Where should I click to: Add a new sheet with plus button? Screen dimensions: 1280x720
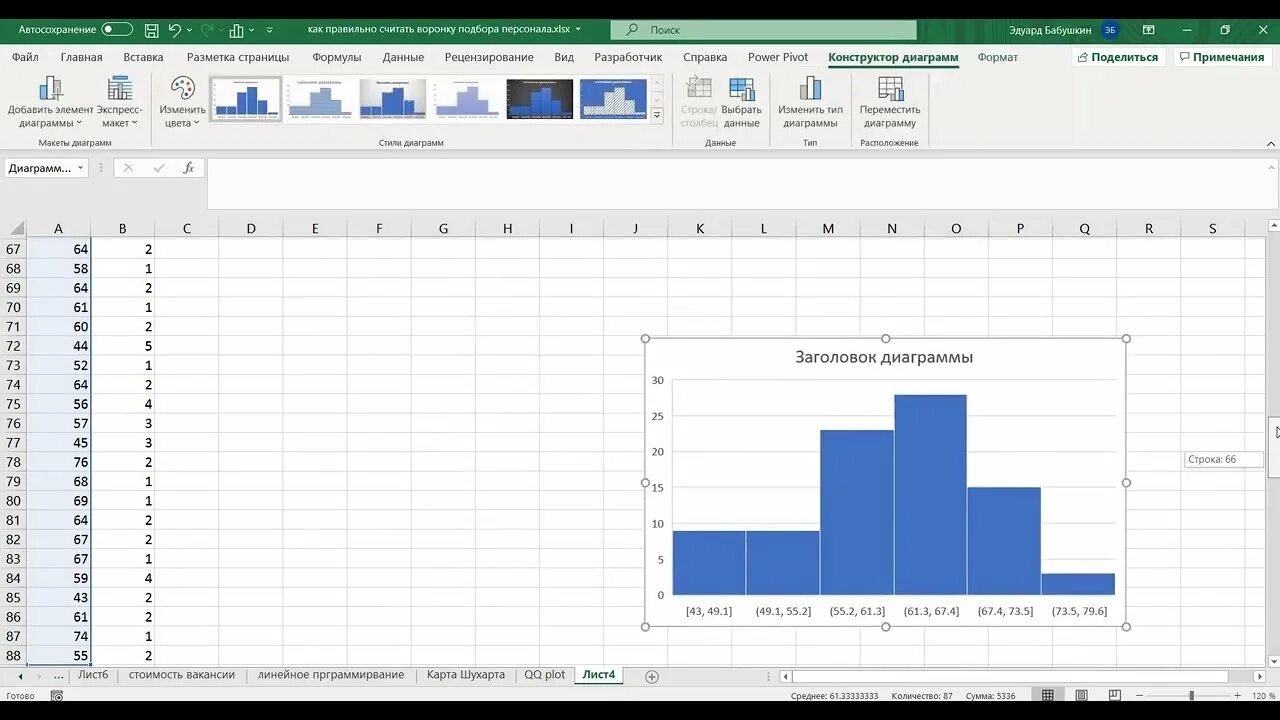point(652,677)
